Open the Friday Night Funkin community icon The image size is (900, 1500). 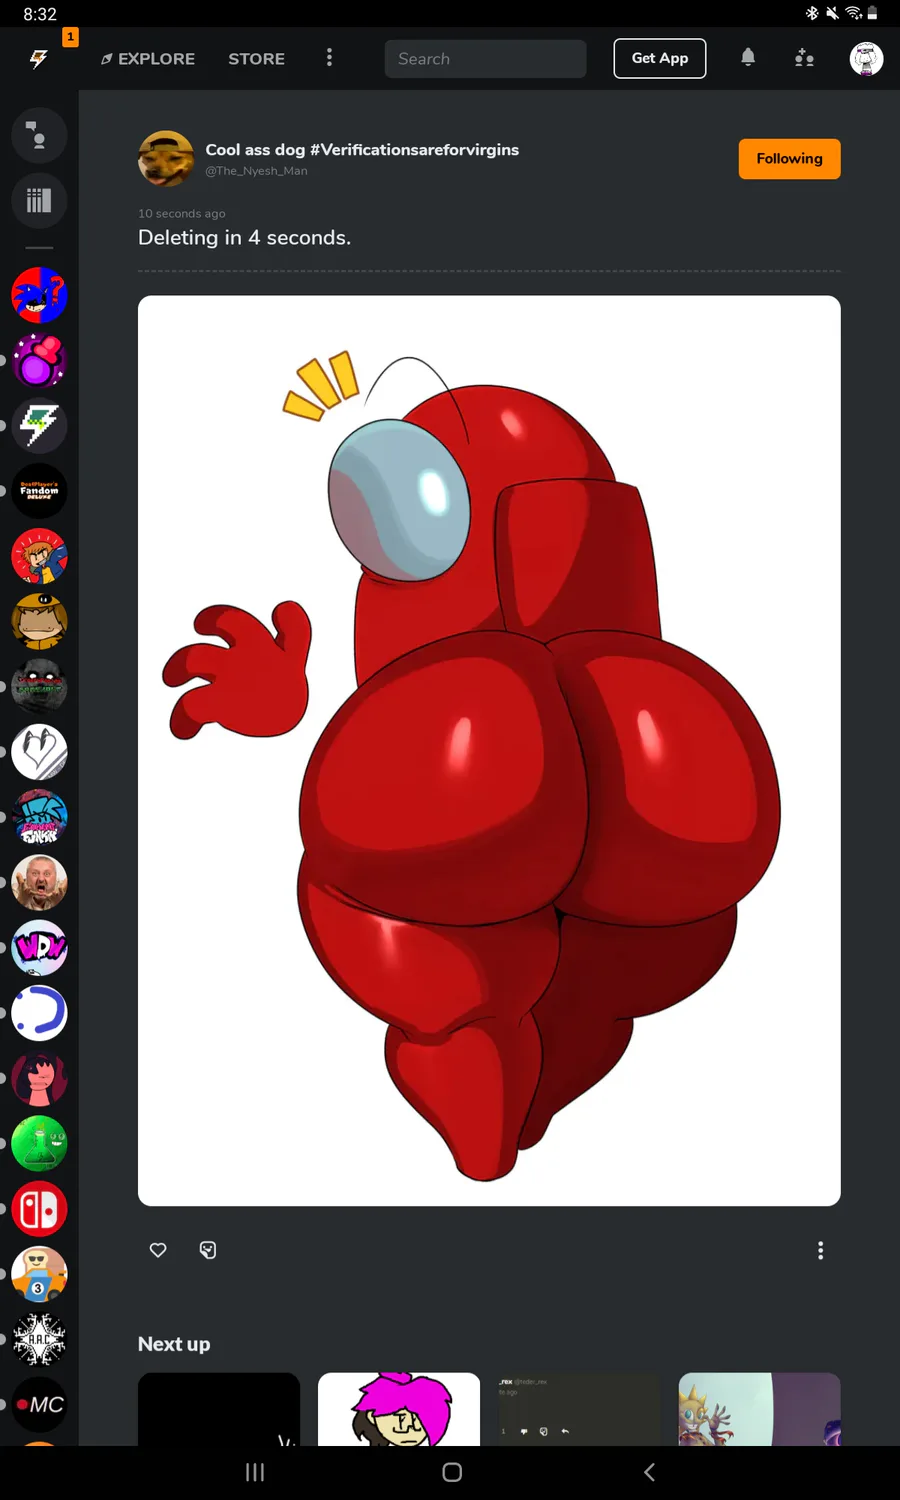tap(39, 817)
